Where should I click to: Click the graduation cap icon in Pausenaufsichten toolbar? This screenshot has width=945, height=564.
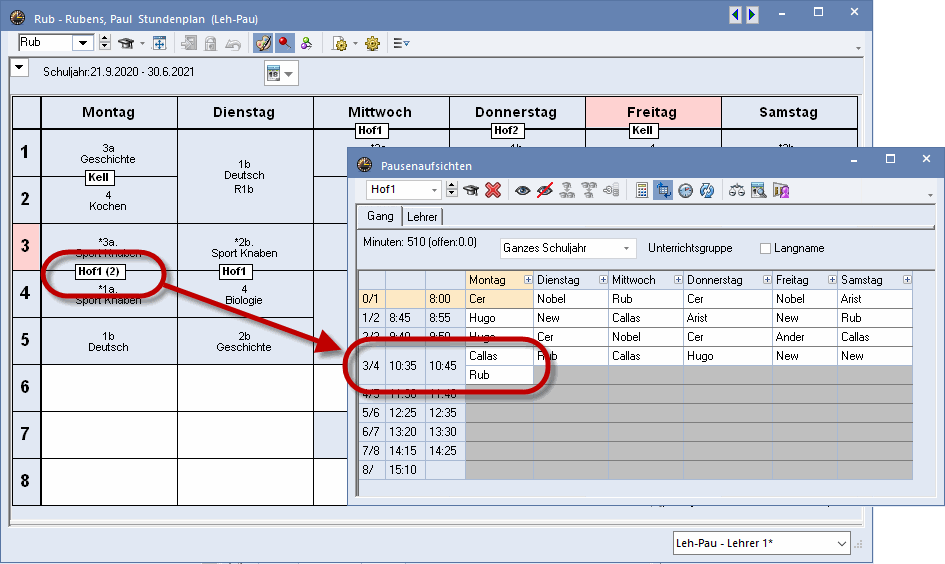(x=471, y=191)
